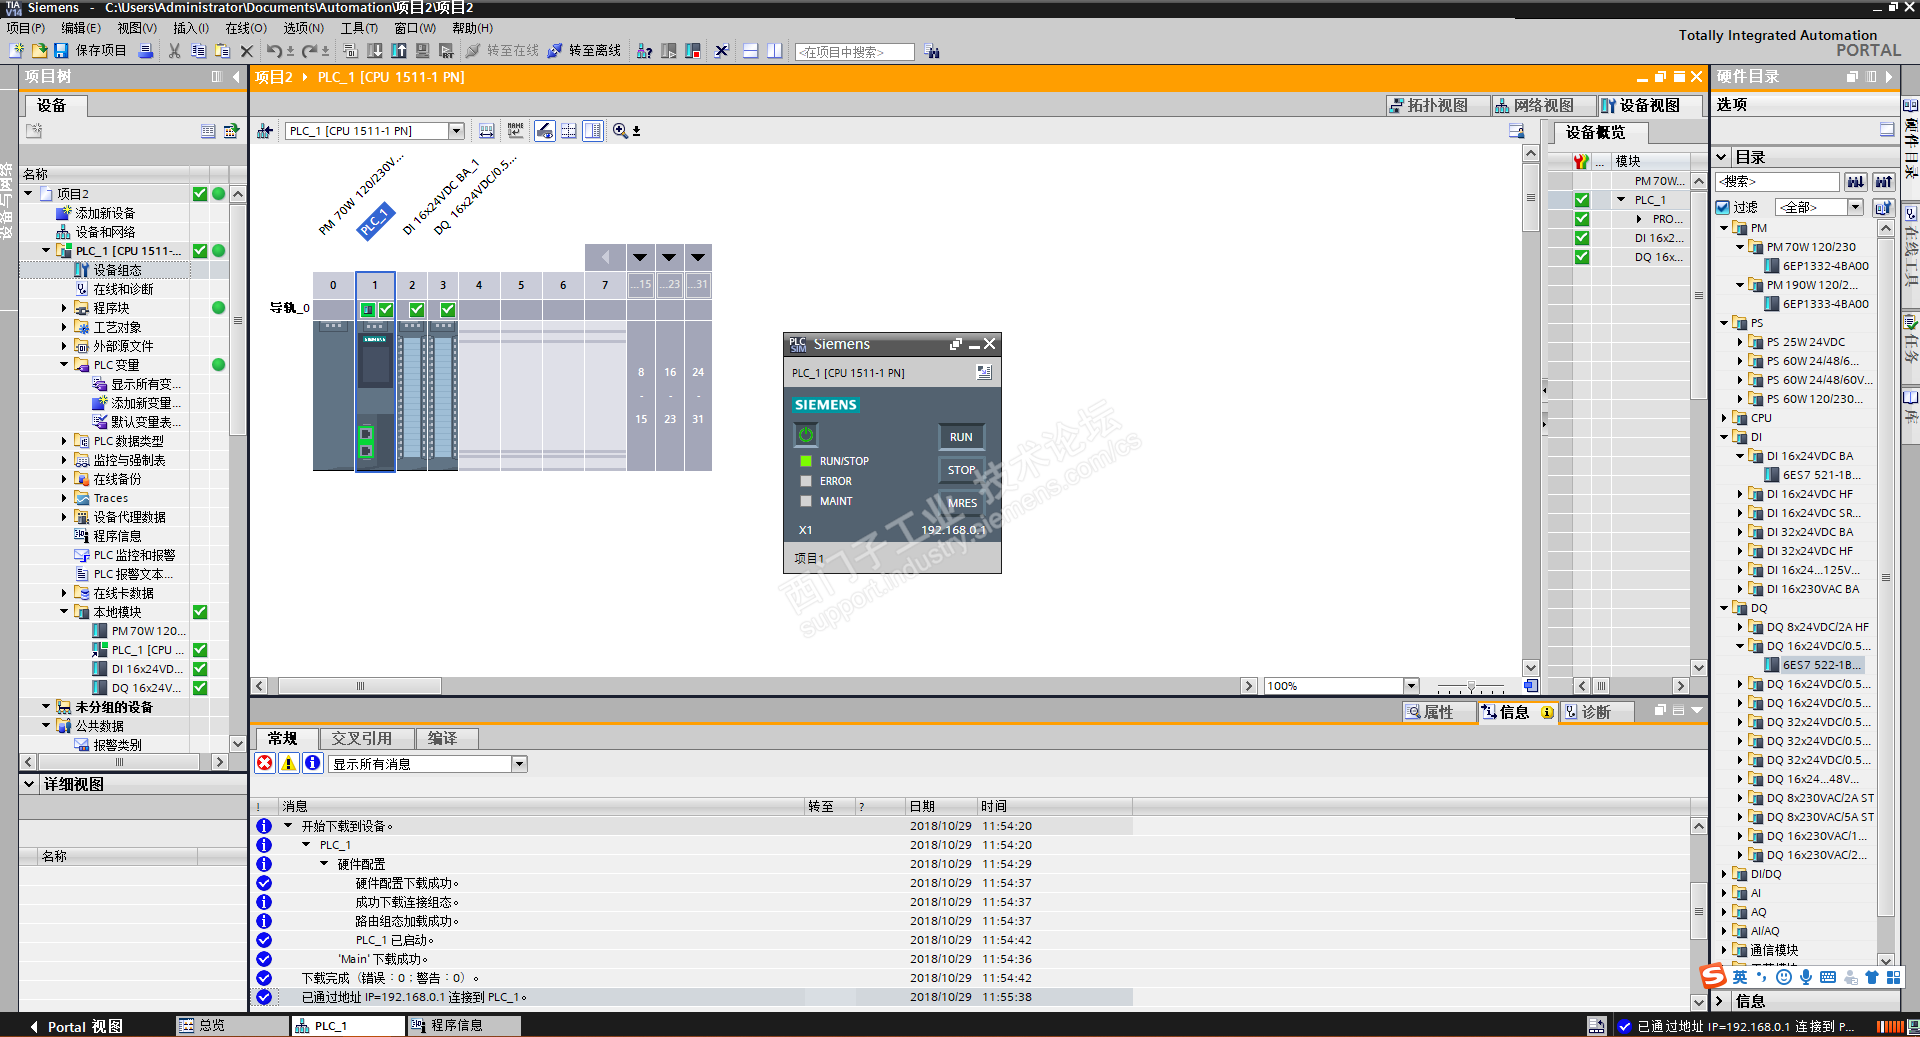Click the 本地模块 green status checkmark
The height and width of the screenshot is (1037, 1920).
(200, 612)
